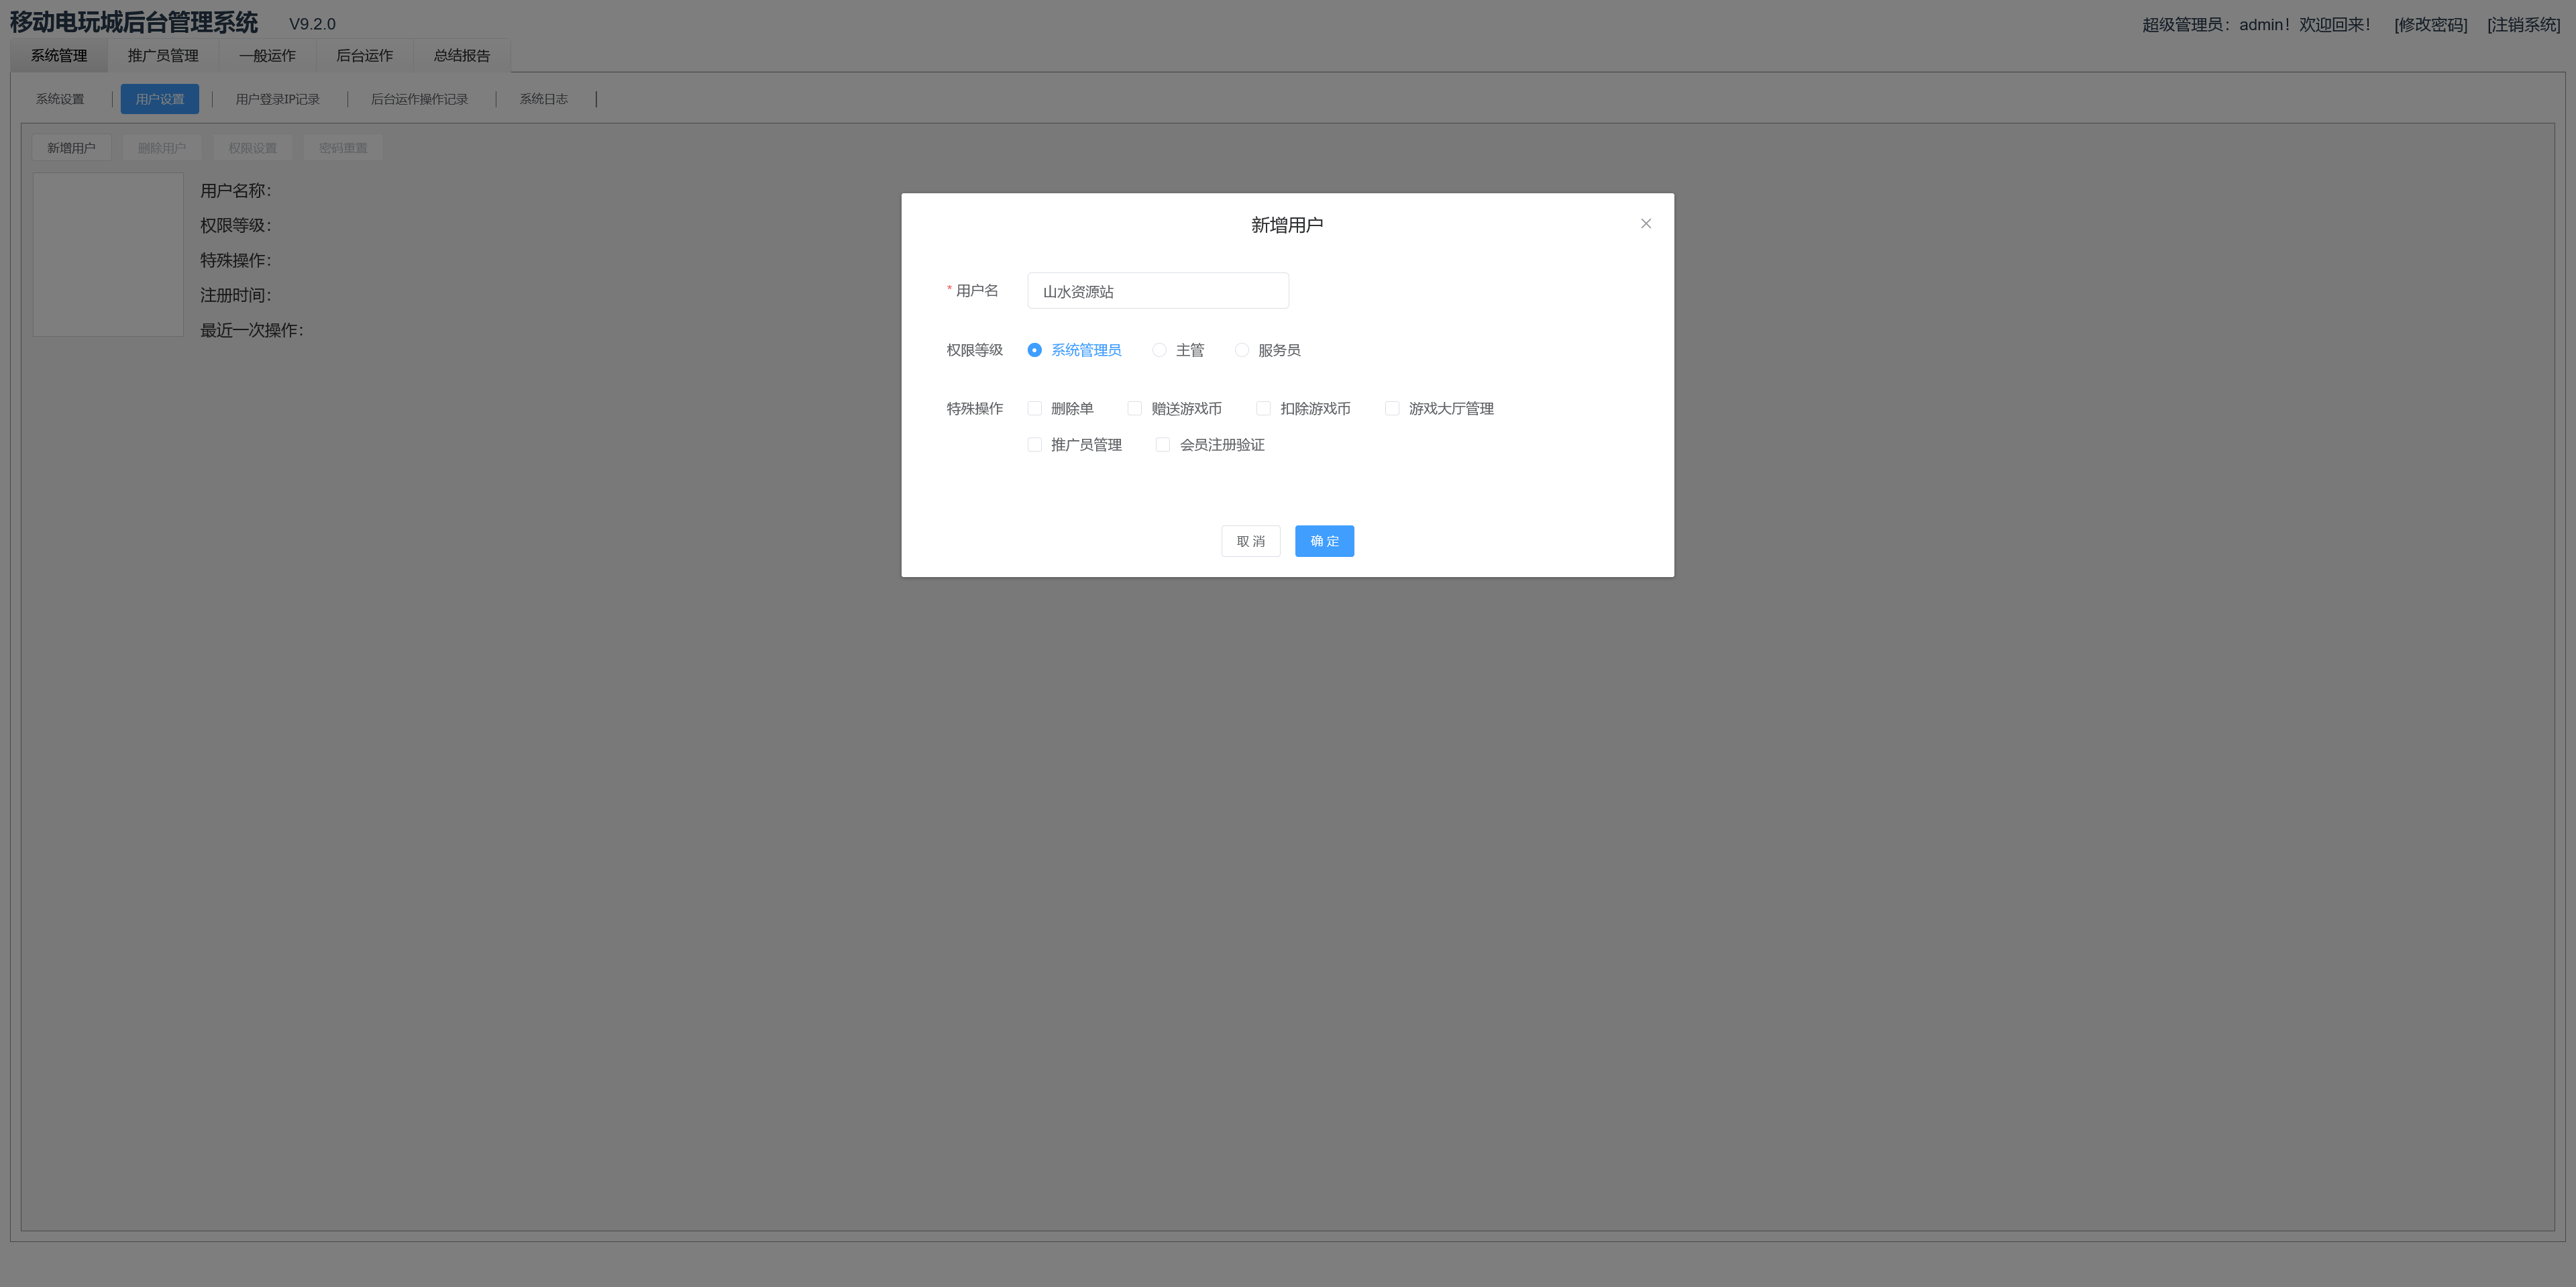
Task: Open the 总结报告 tab
Action: tap(461, 56)
